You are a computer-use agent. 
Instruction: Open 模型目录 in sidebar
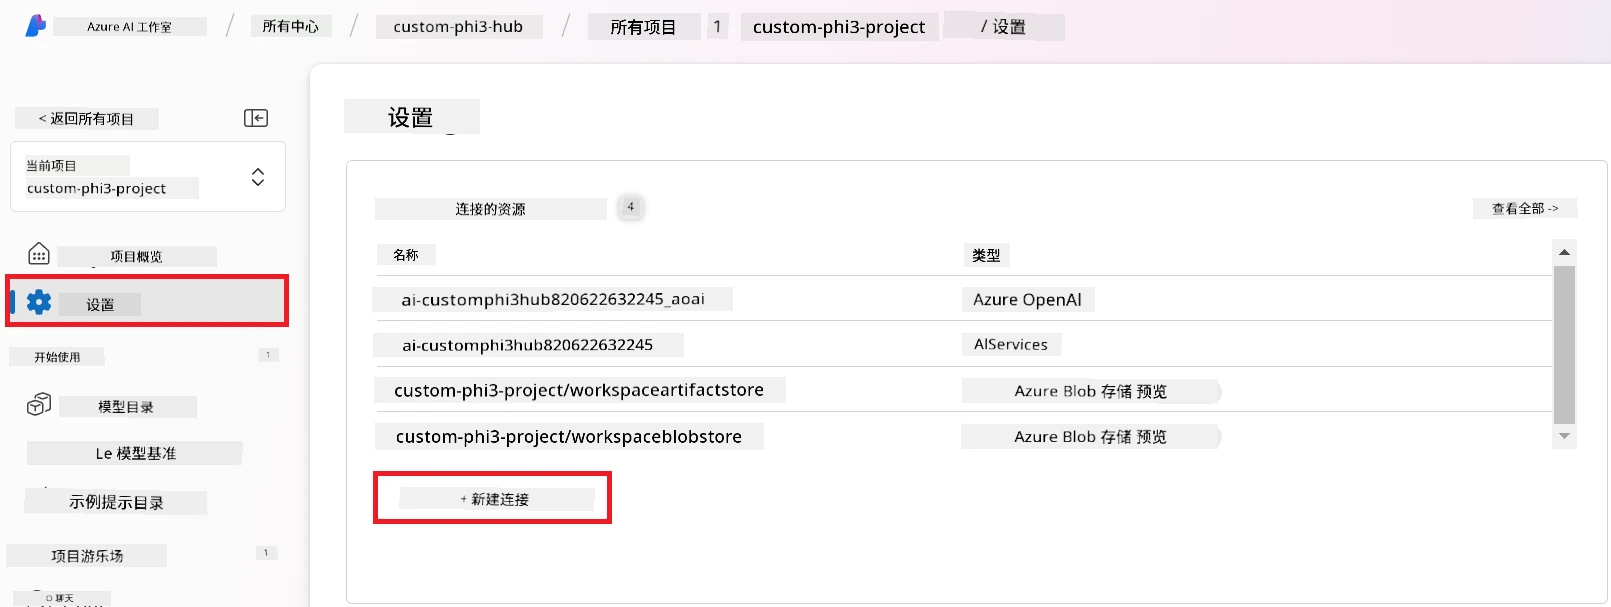(x=126, y=407)
